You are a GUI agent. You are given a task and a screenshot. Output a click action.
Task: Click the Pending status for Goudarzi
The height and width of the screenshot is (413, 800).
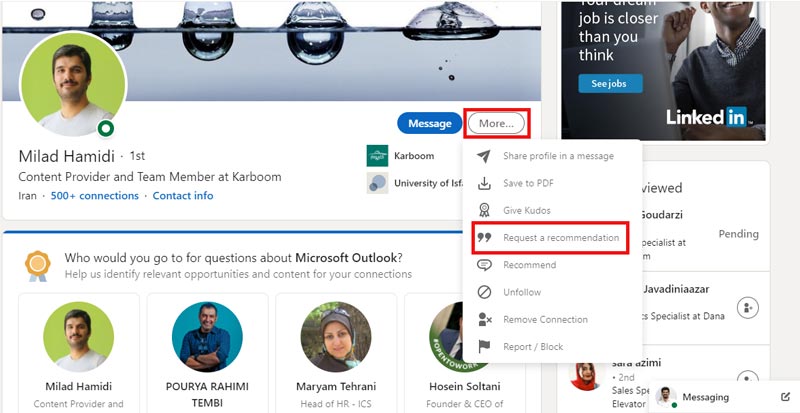738,234
